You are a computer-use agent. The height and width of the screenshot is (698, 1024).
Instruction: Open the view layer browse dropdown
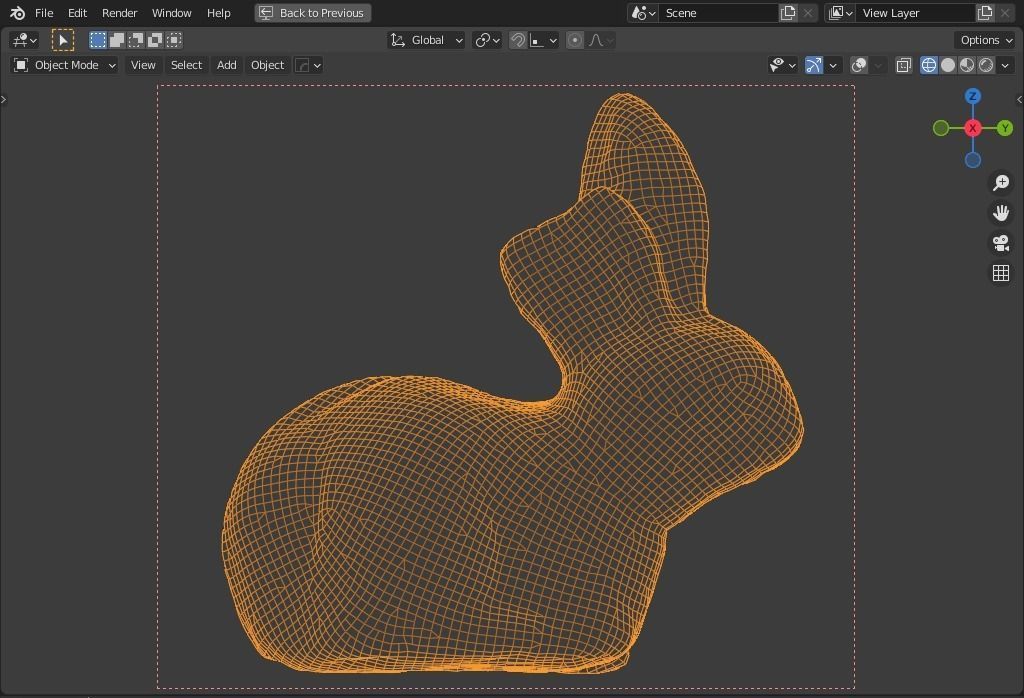pos(840,13)
